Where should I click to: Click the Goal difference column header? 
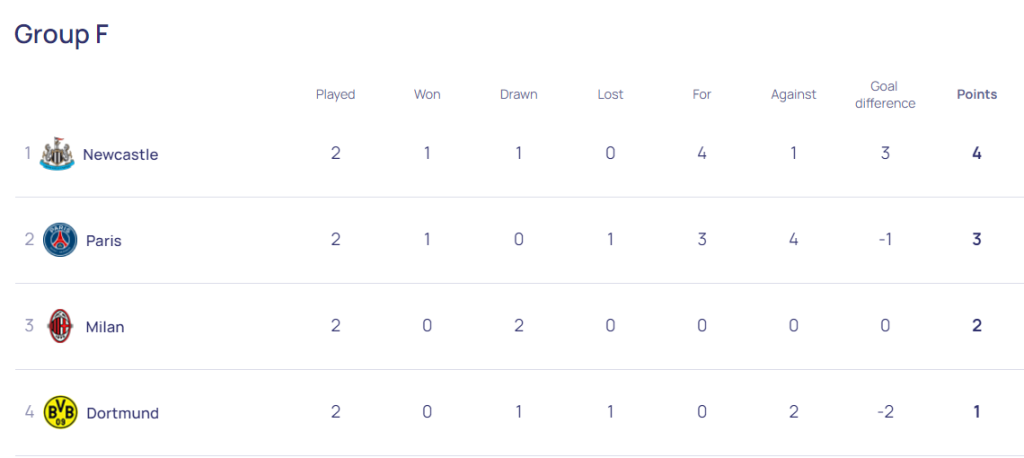(885, 95)
